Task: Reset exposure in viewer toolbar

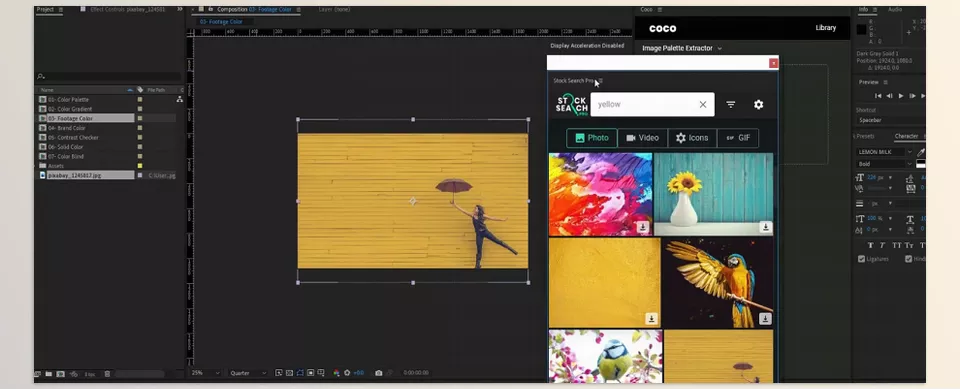Action: coord(347,373)
